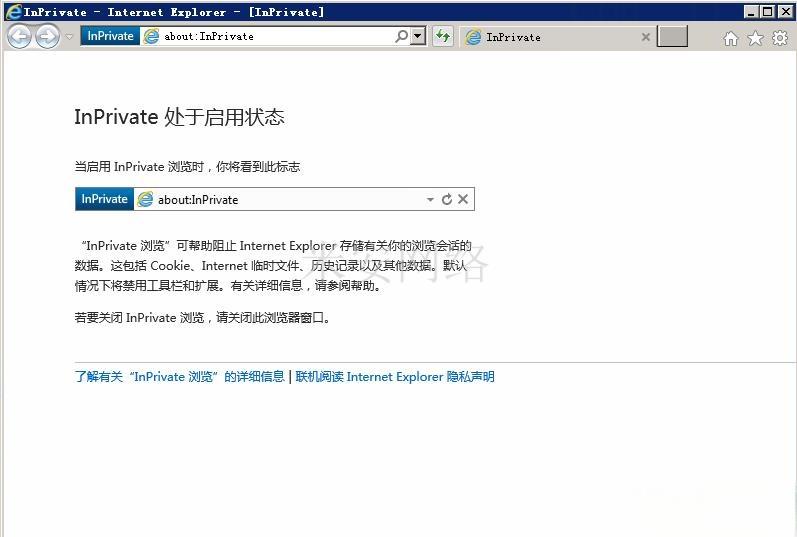
Task: Click the Back navigation arrow
Action: pos(20,37)
